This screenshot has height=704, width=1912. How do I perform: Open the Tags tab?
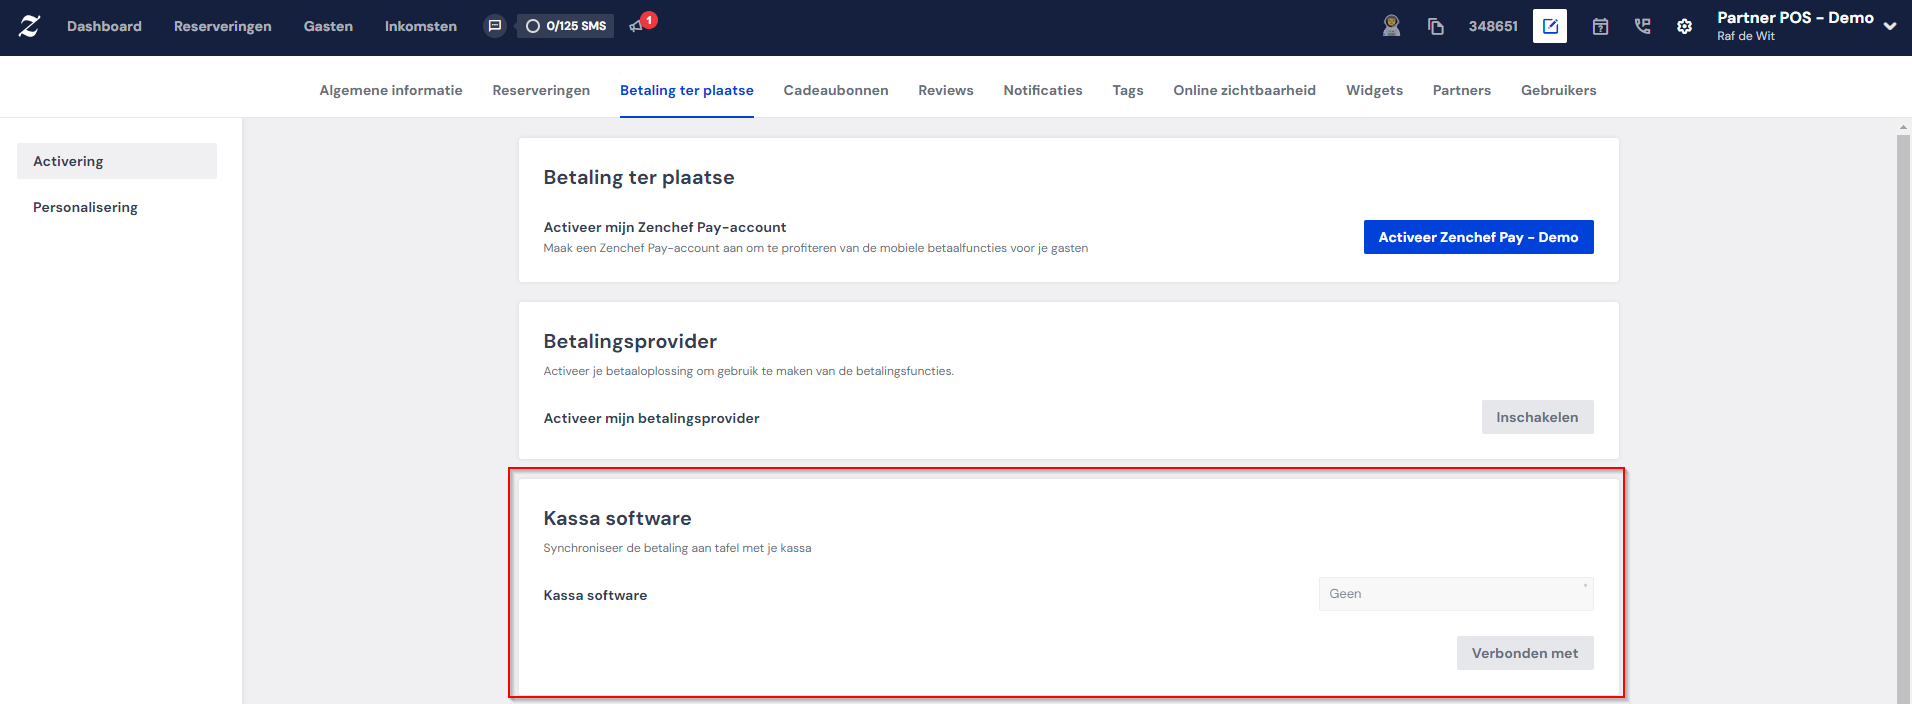click(1128, 90)
